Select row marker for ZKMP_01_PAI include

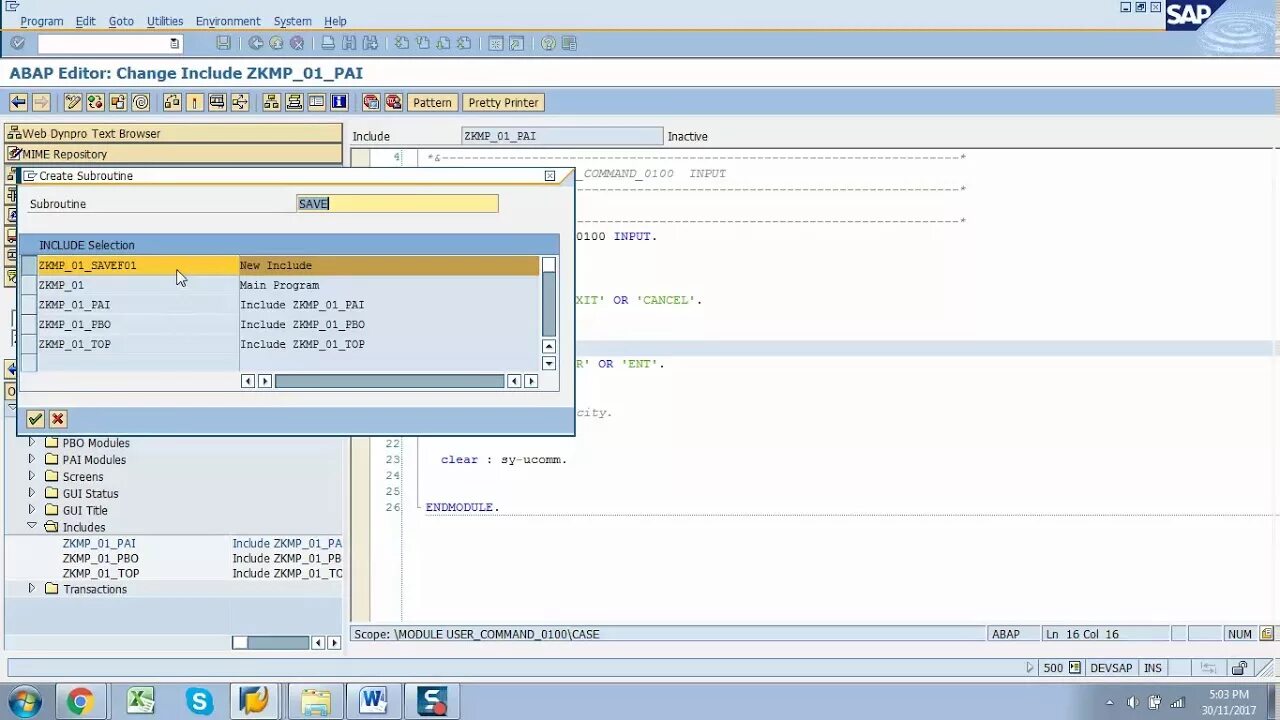point(29,305)
